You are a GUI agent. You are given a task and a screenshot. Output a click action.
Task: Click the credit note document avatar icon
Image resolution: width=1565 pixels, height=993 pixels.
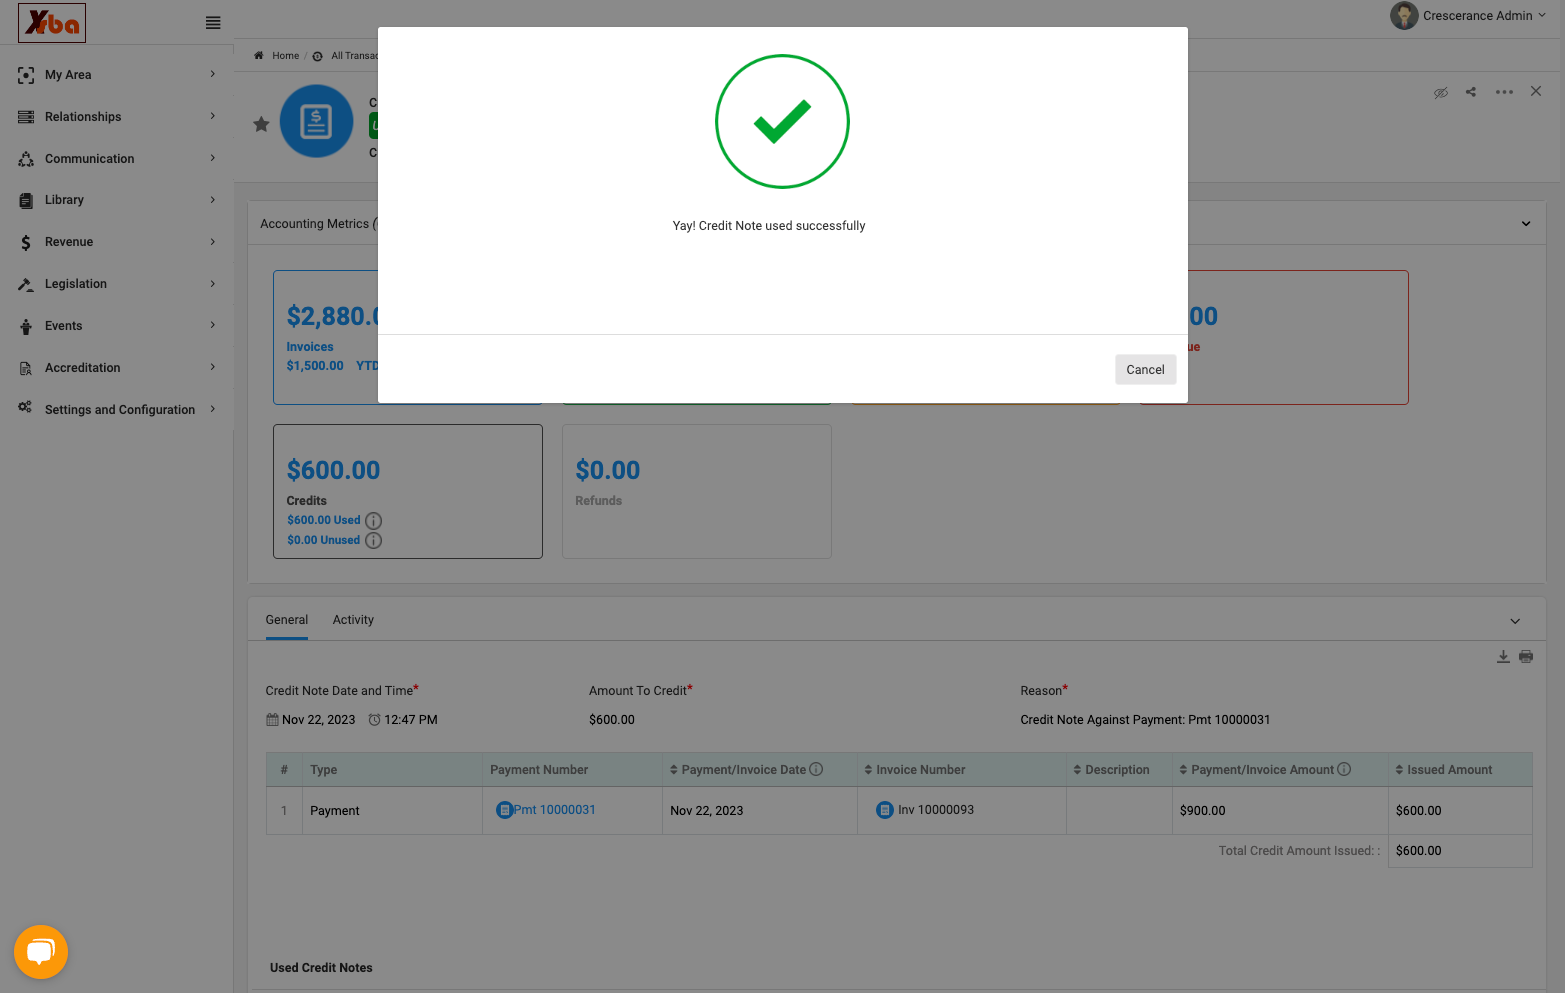click(x=317, y=121)
